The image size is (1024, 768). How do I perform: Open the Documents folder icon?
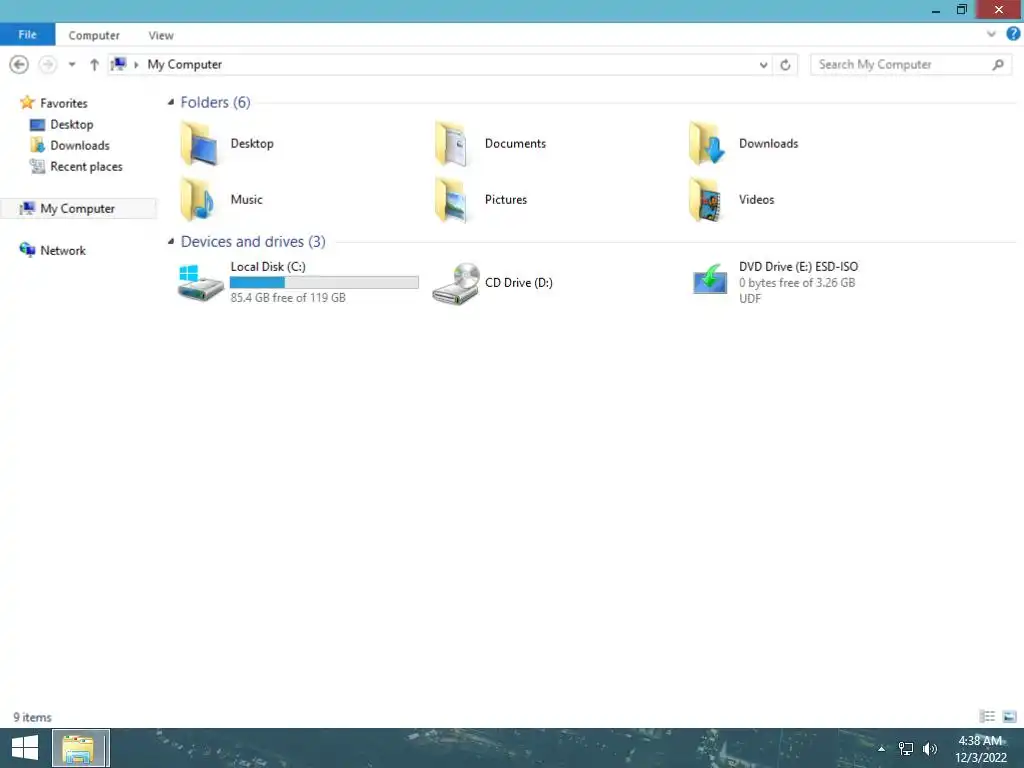pos(452,144)
